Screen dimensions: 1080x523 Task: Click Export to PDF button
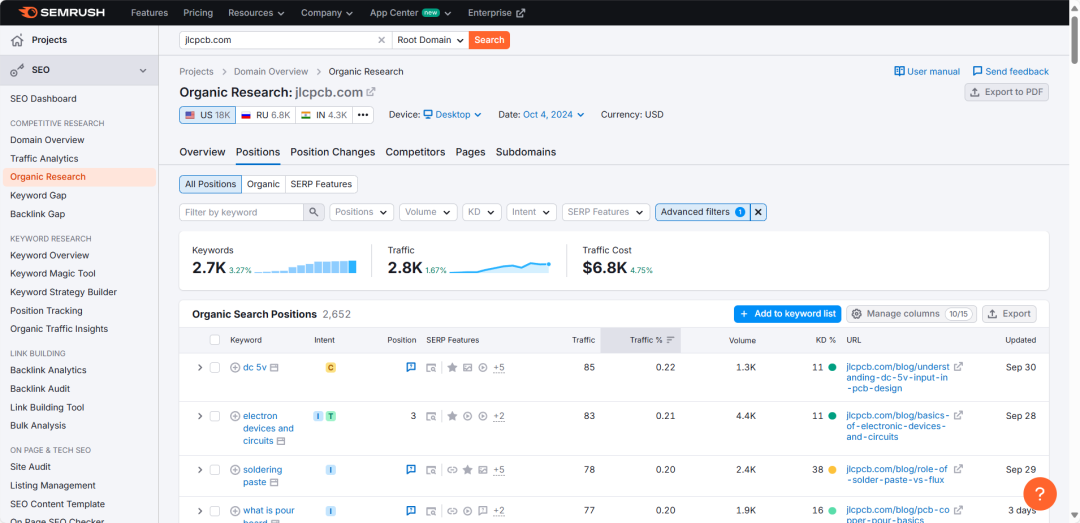point(1006,92)
